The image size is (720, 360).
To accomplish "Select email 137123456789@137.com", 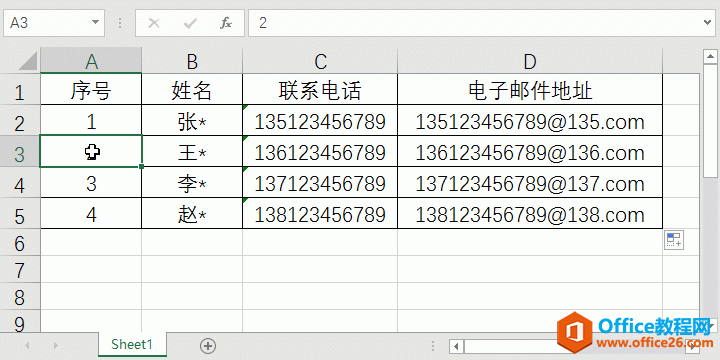I will [x=530, y=183].
